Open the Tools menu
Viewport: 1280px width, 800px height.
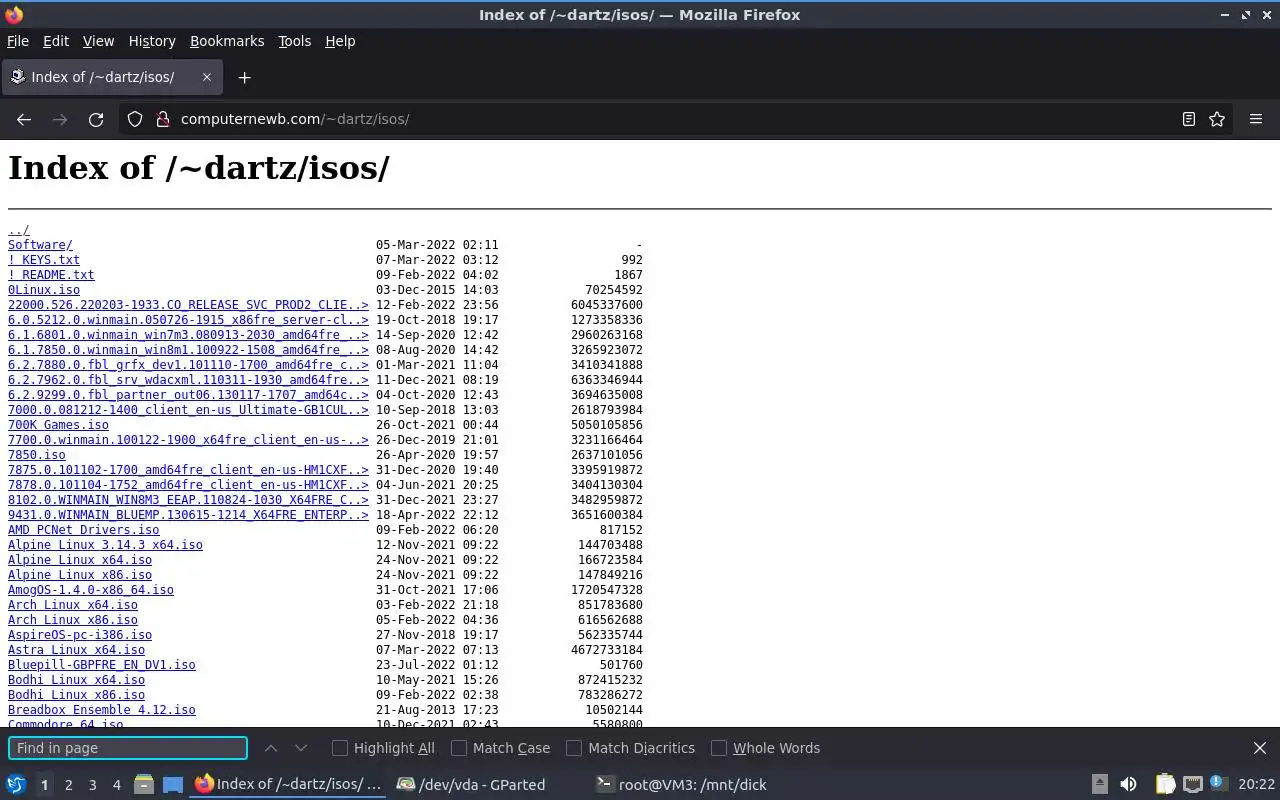(x=295, y=41)
